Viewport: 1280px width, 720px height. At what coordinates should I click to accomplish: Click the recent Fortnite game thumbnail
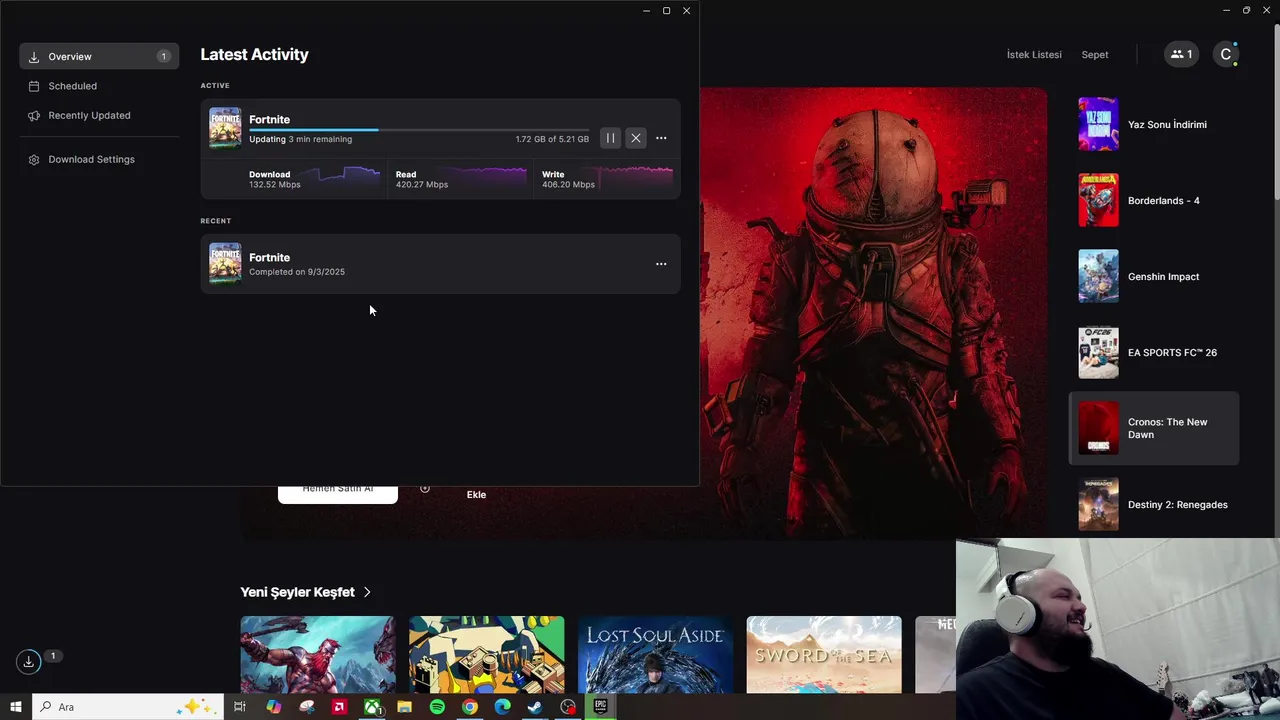[x=225, y=264]
